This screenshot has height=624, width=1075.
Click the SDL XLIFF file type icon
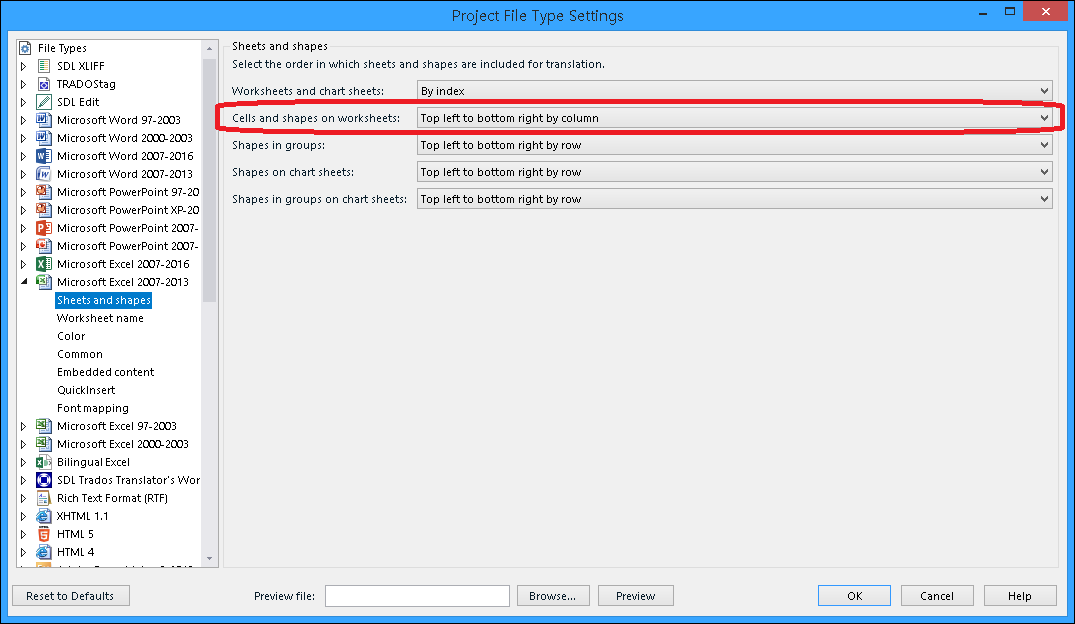[x=43, y=66]
